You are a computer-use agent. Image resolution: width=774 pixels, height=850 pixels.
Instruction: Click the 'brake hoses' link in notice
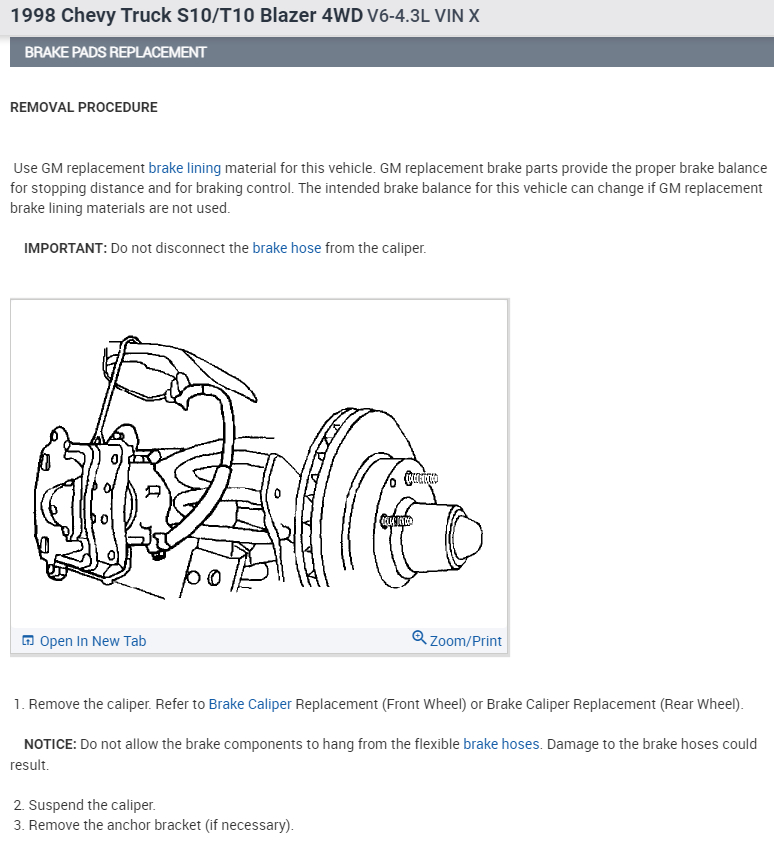click(x=501, y=744)
